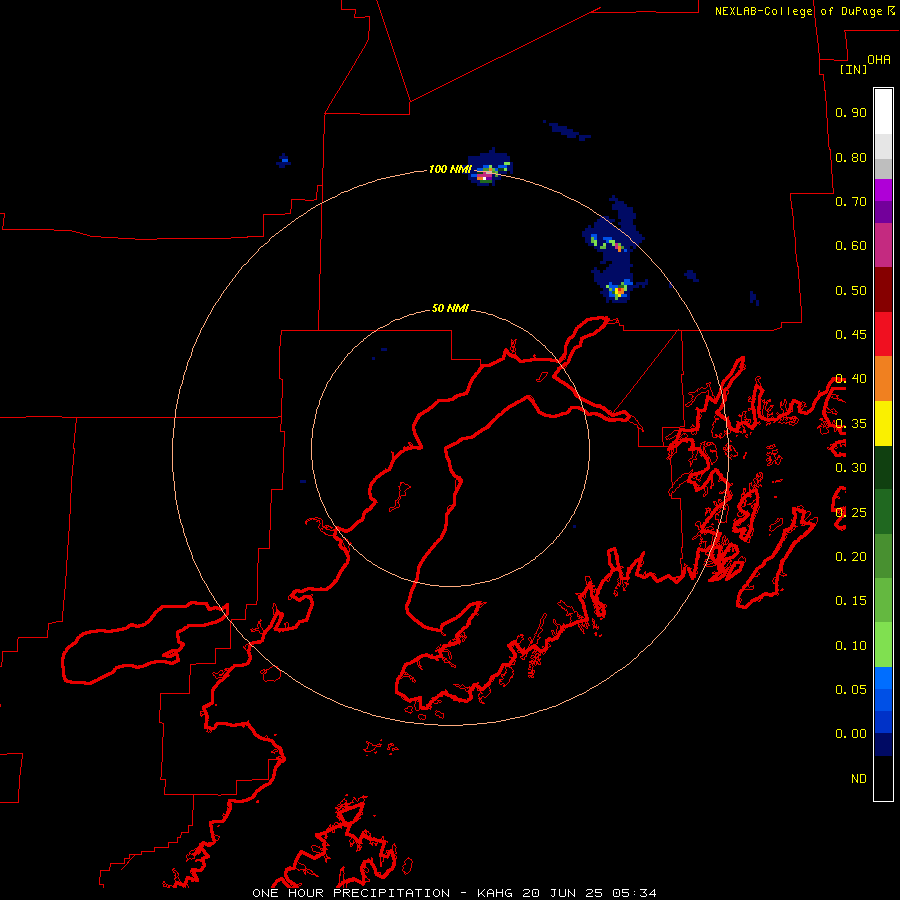The image size is (900, 900).
Task: Click the light green swatch on the scale
Action: [x=883, y=645]
